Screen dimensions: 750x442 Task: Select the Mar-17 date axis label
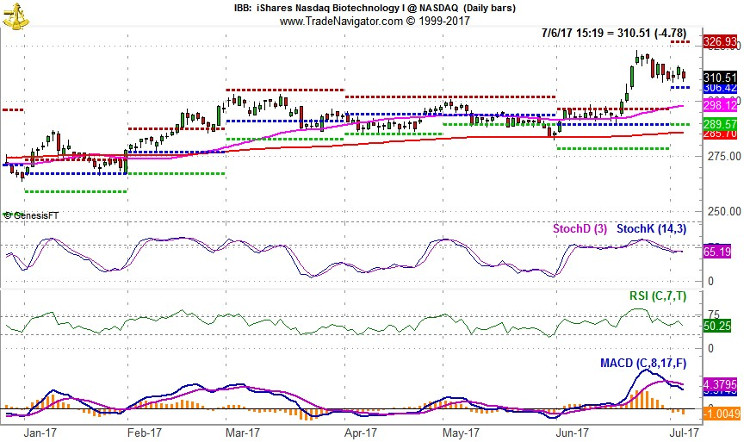coord(242,433)
